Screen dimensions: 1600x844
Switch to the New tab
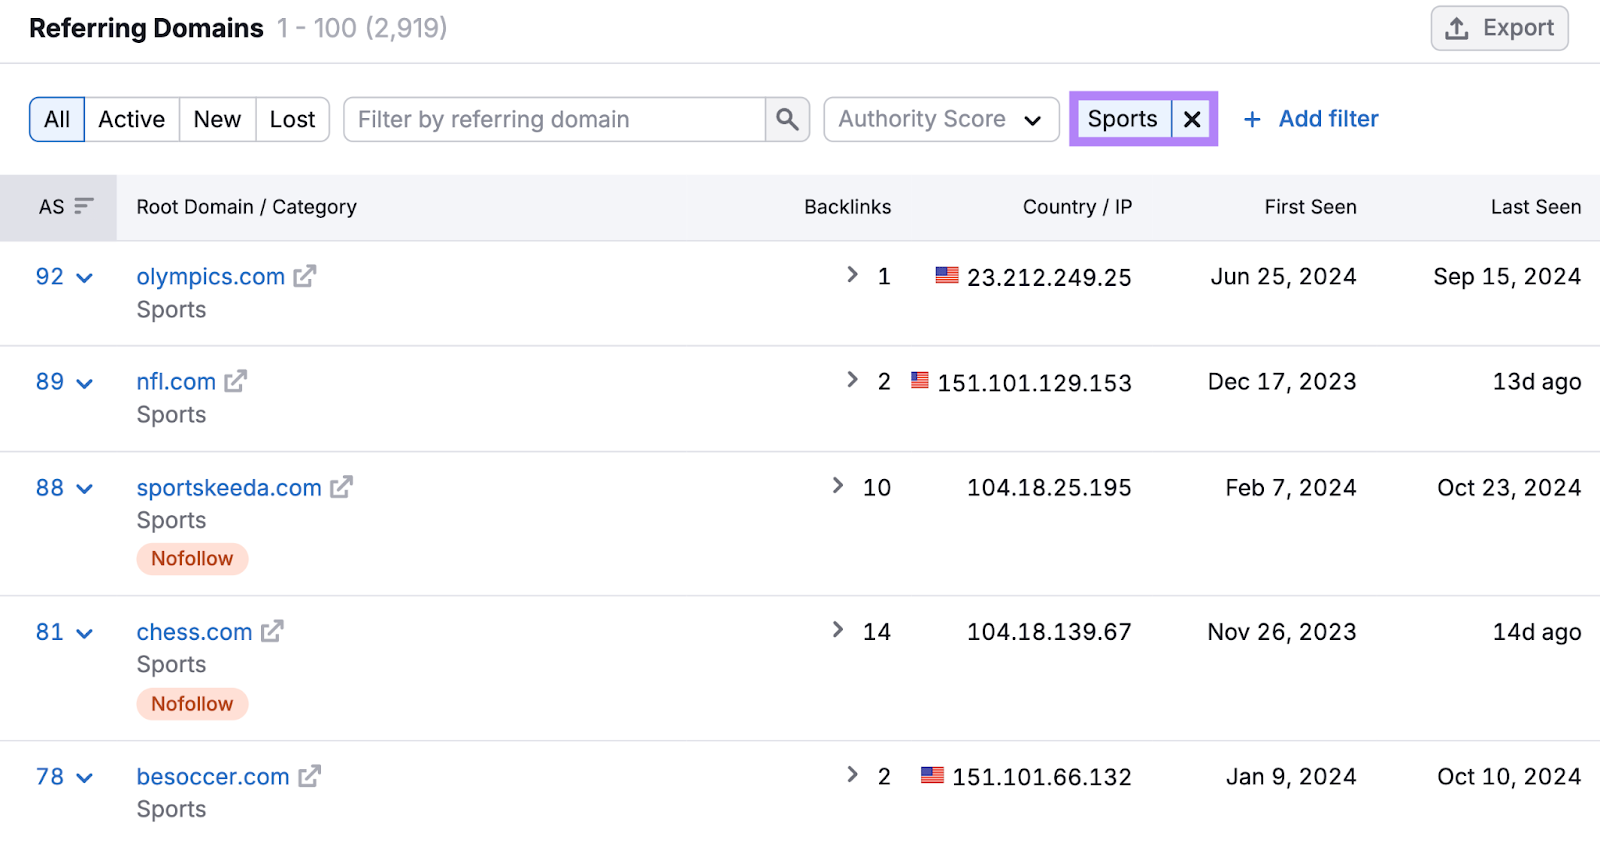pos(217,120)
